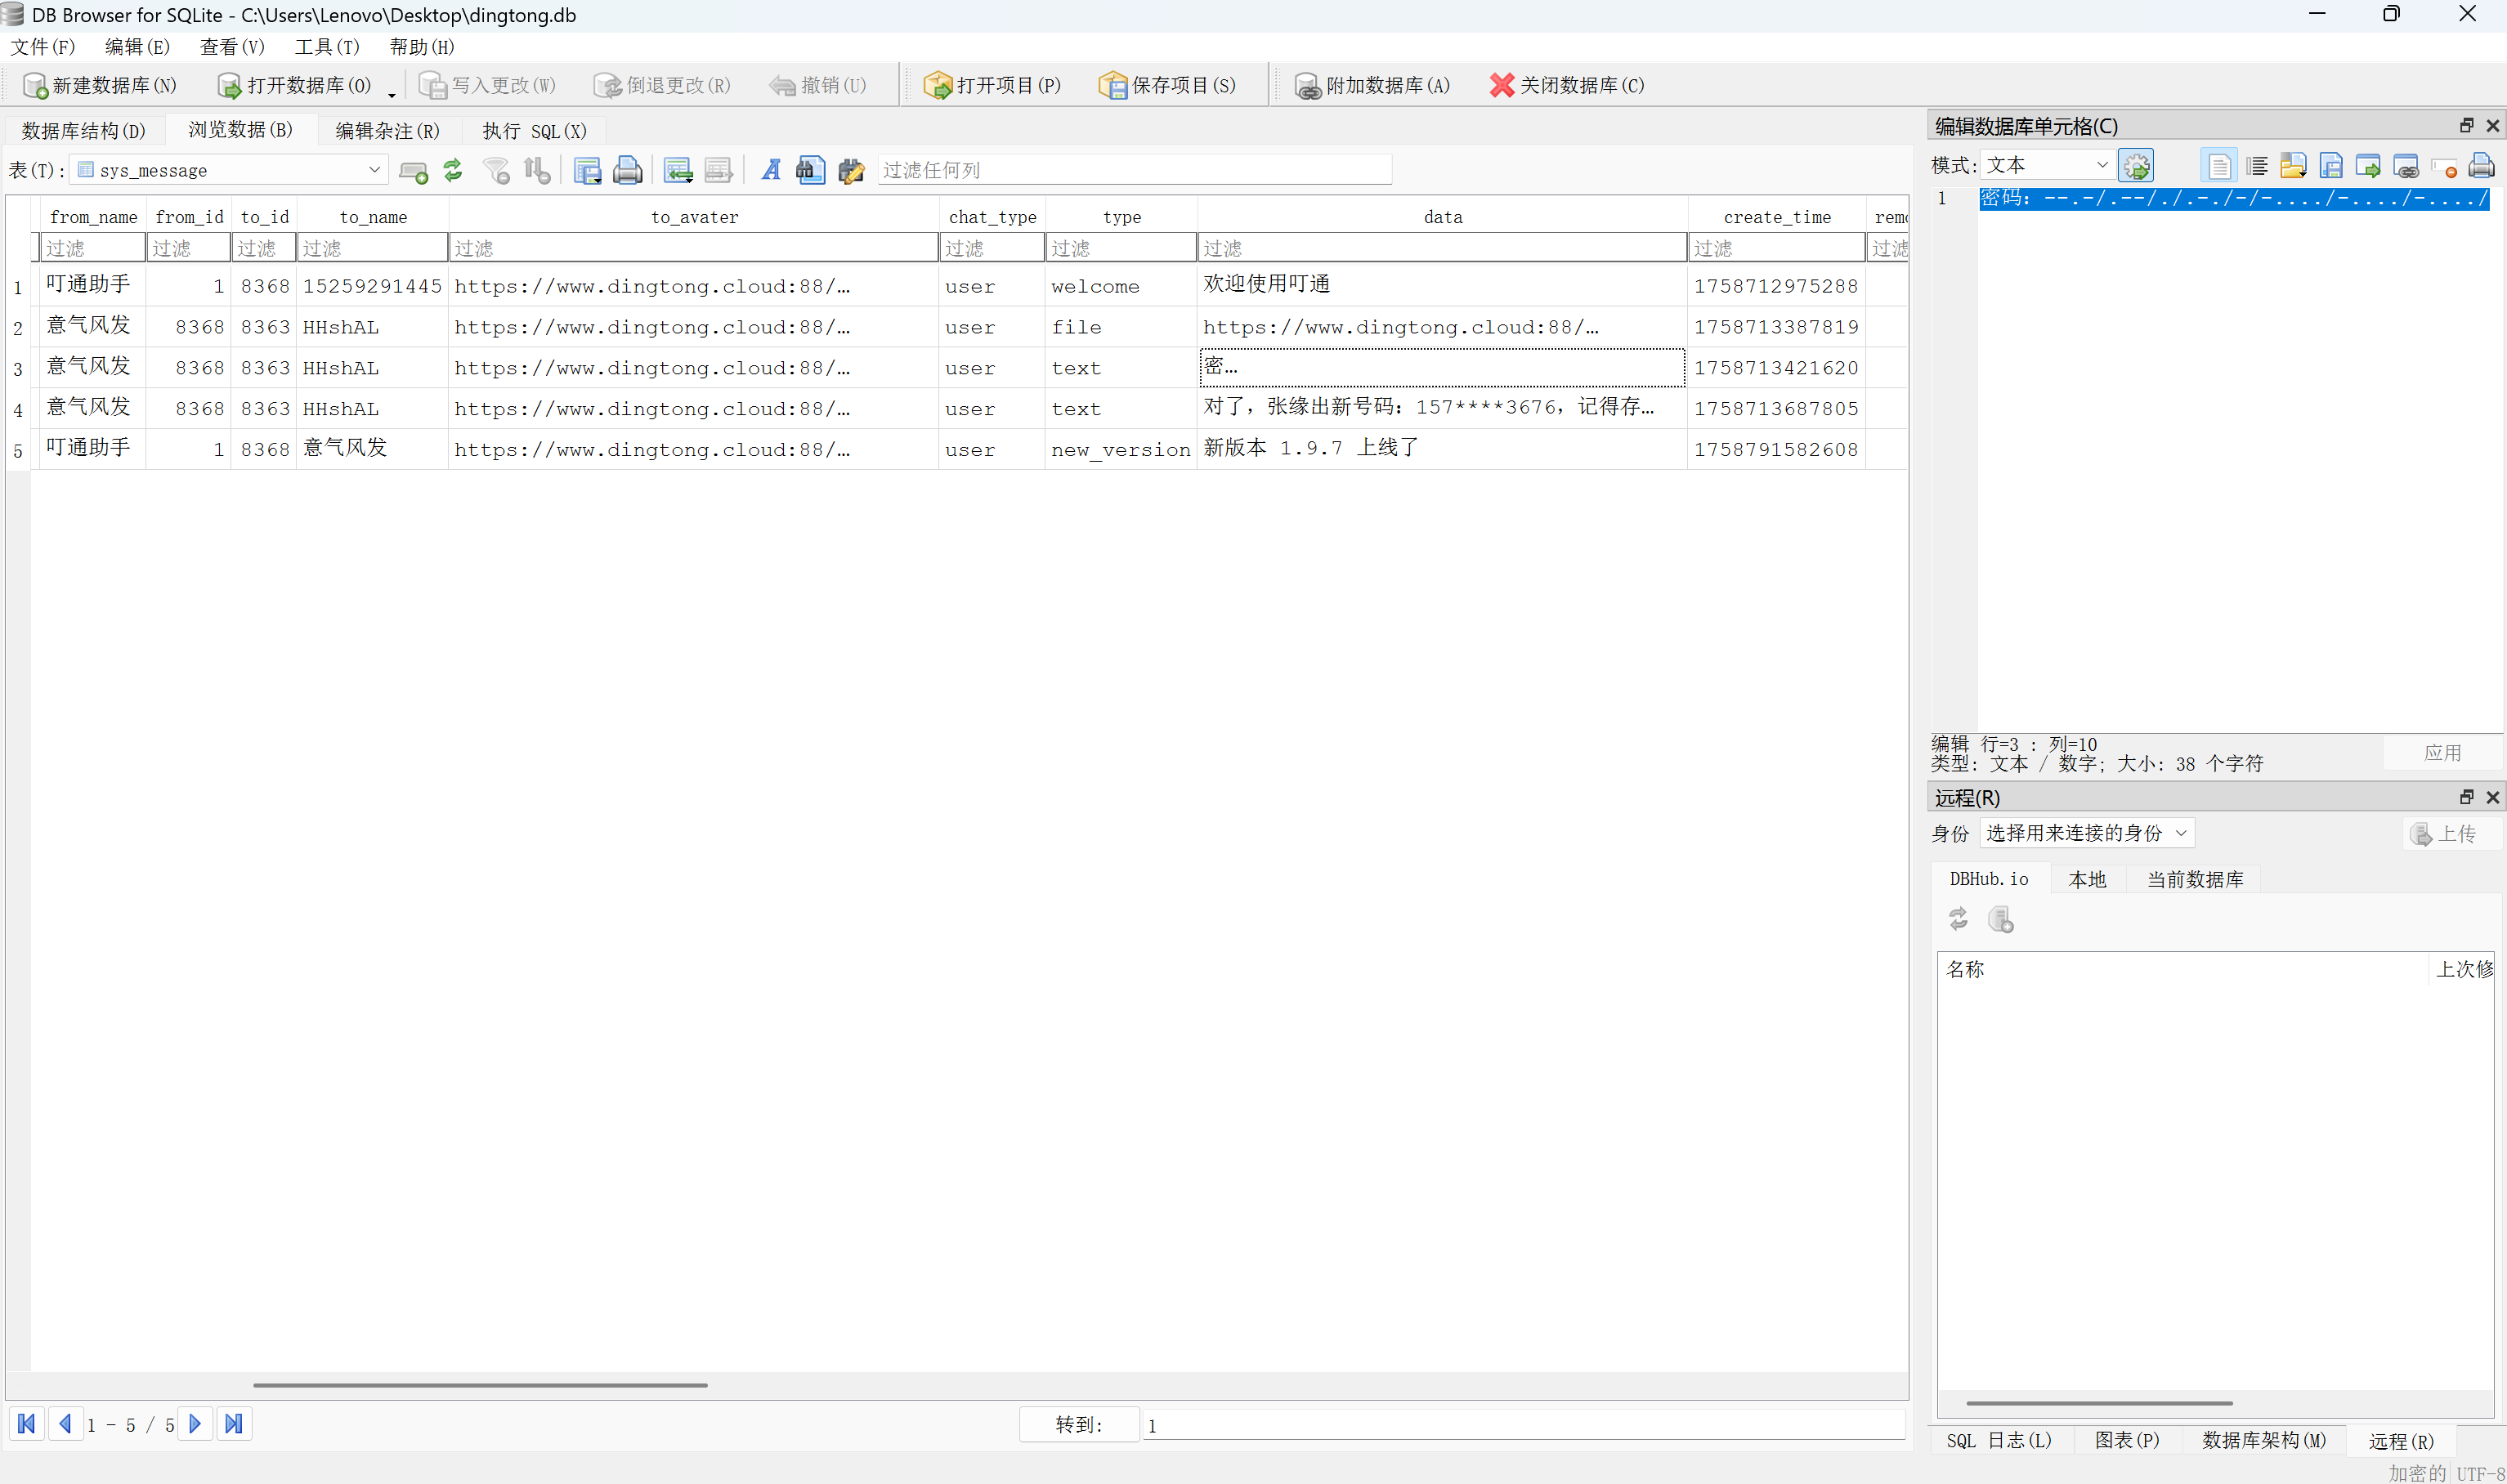
Task: Click the change font A icon
Action: click(770, 171)
